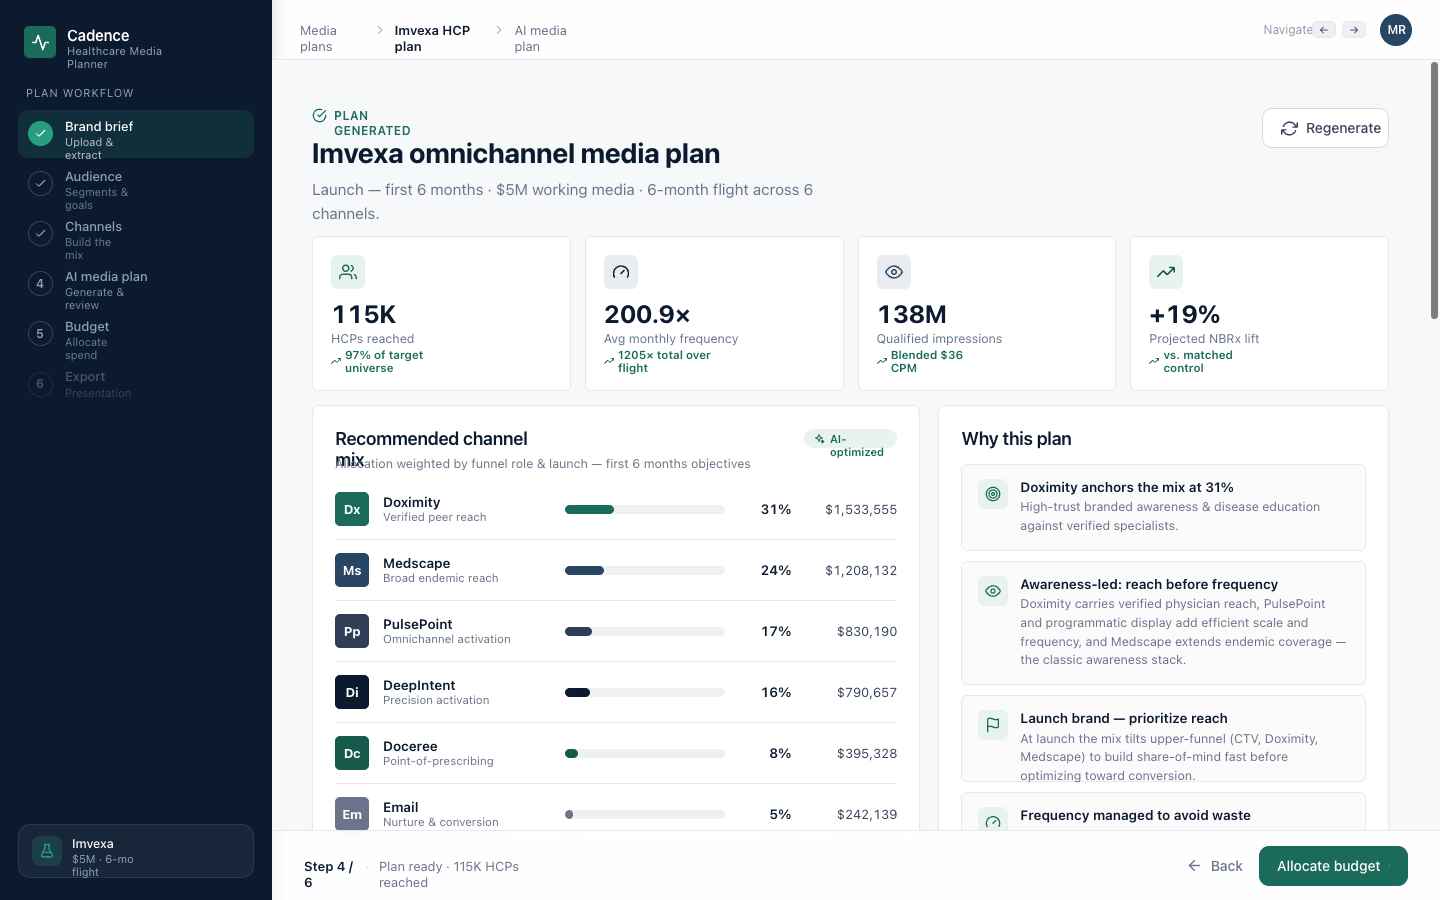Click the step 4 number circle
The image size is (1440, 900).
pyautogui.click(x=40, y=284)
